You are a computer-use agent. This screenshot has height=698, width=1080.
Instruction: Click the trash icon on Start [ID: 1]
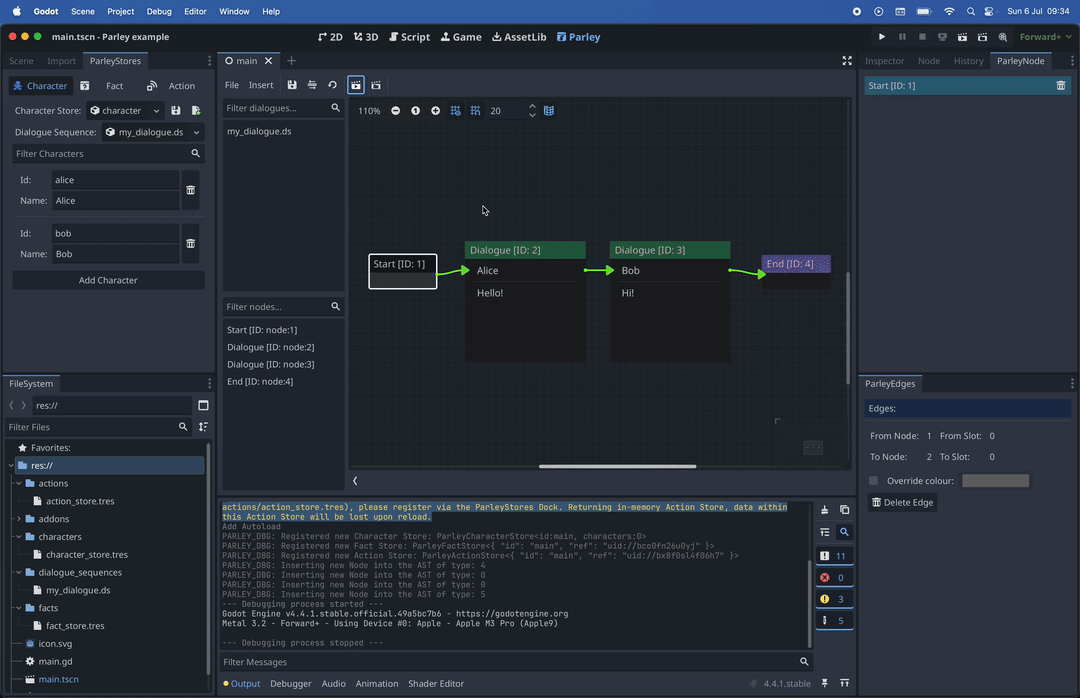[1061, 86]
